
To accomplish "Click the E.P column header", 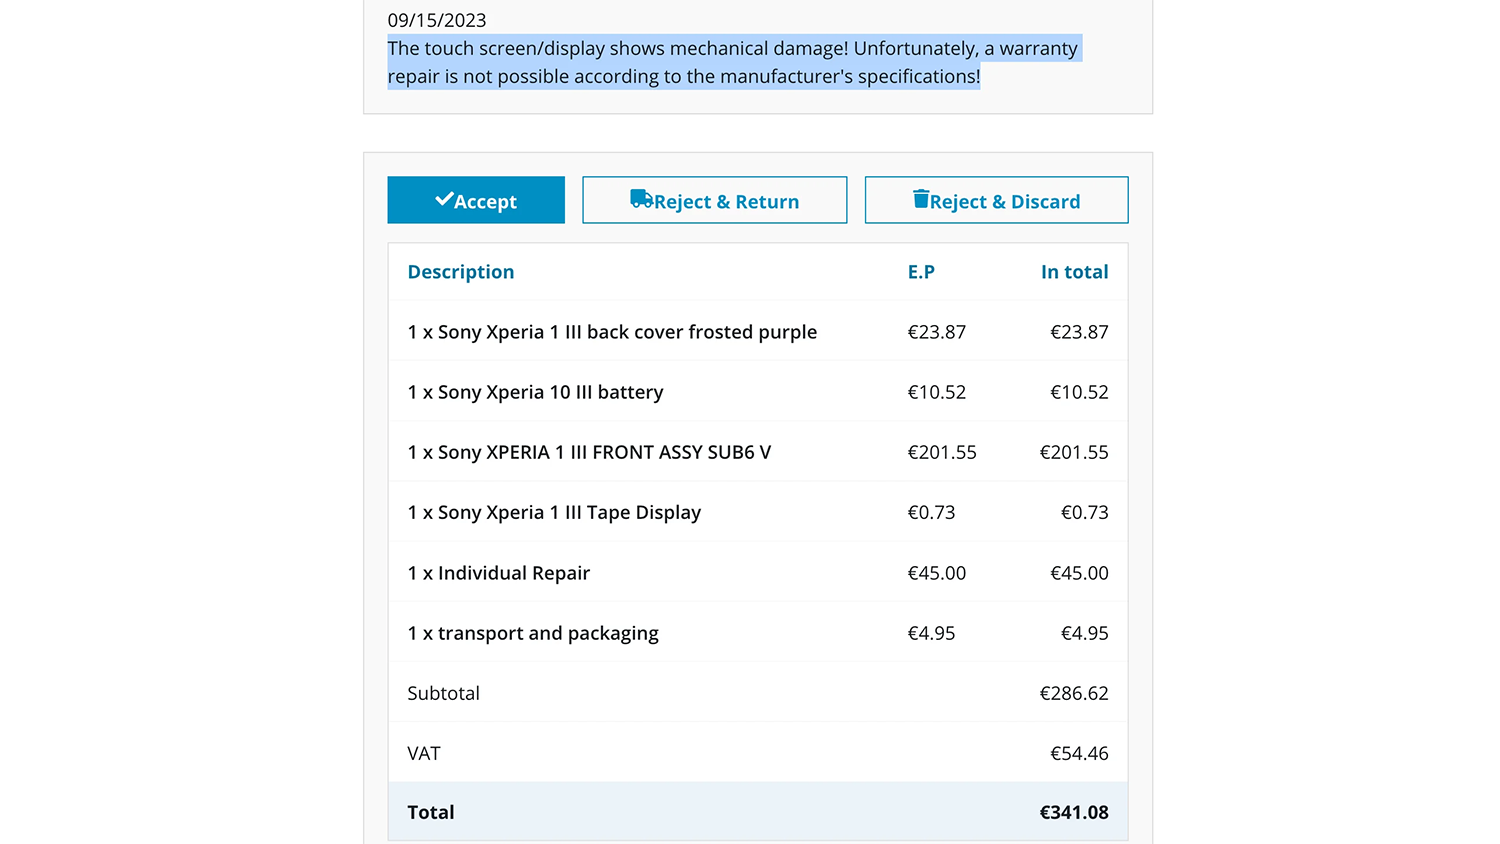I will pos(921,272).
